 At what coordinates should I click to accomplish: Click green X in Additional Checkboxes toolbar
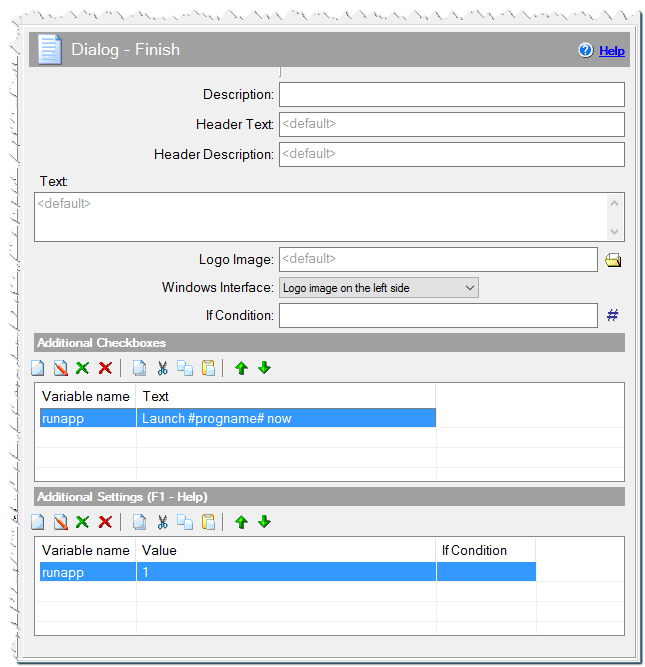tap(83, 368)
